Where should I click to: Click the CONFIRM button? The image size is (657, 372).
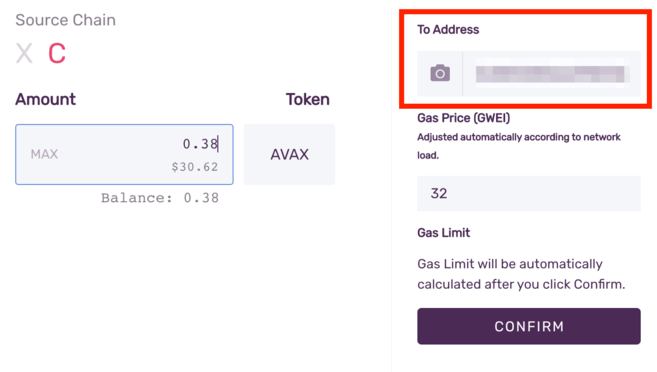(x=529, y=326)
